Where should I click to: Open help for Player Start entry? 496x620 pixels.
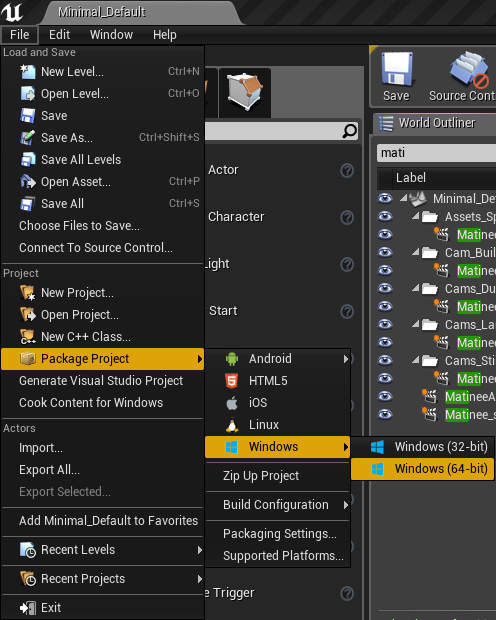(x=347, y=312)
